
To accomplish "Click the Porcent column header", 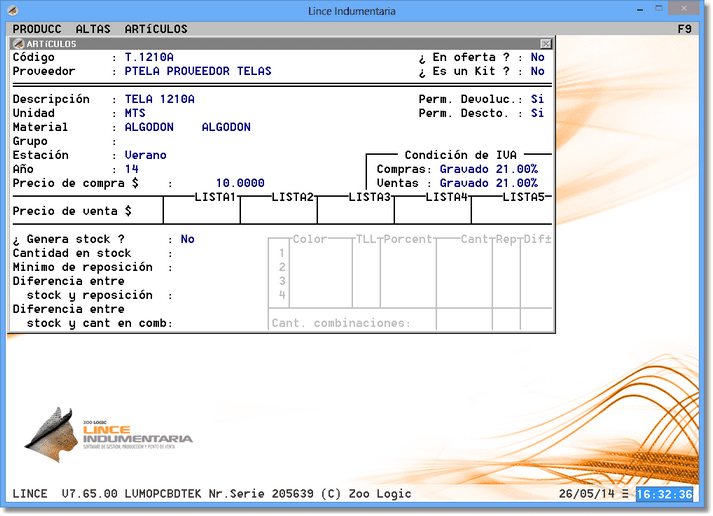I will (x=408, y=239).
